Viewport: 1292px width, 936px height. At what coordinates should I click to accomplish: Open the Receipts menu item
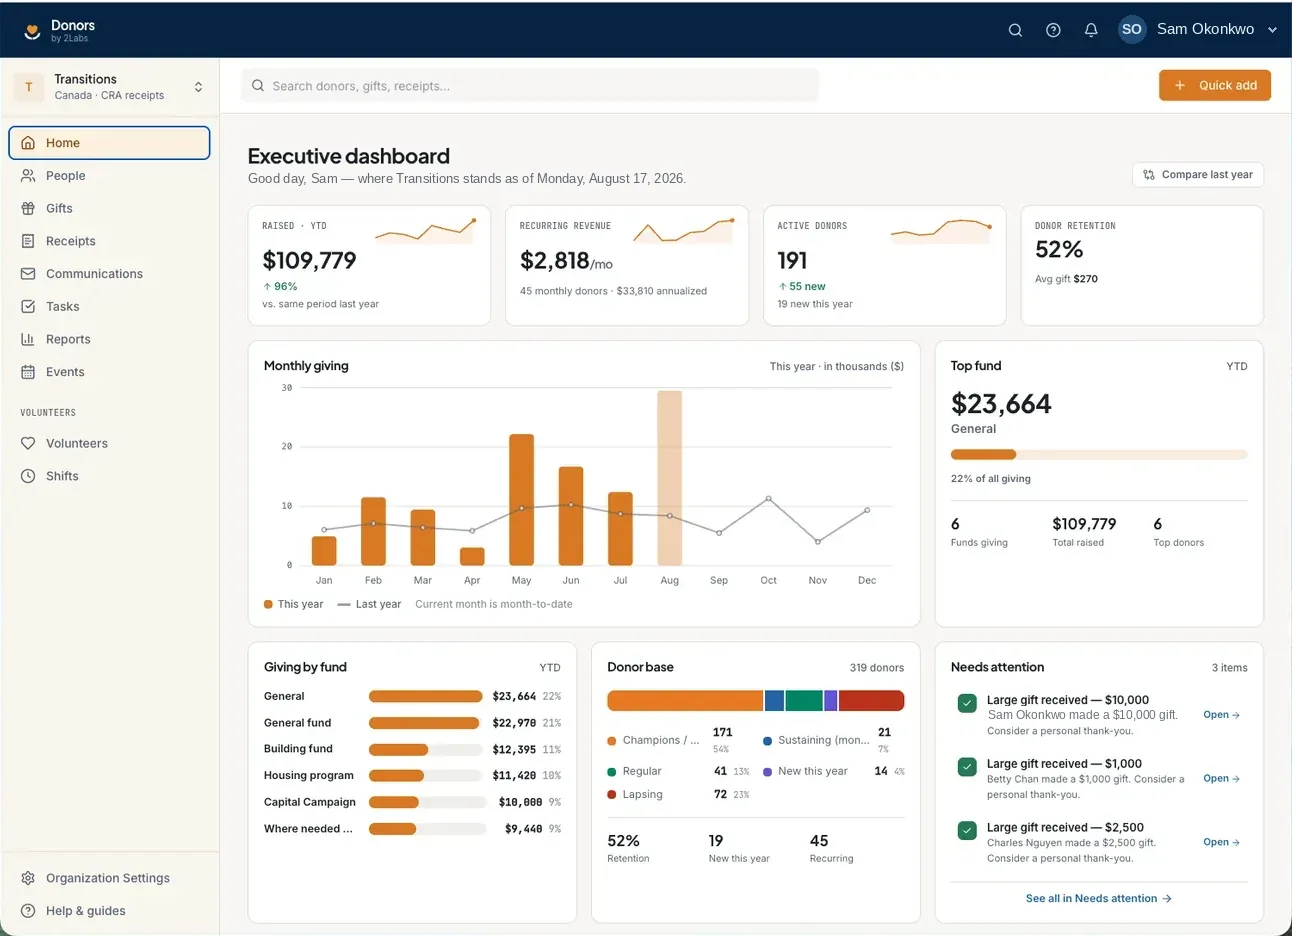click(x=110, y=241)
